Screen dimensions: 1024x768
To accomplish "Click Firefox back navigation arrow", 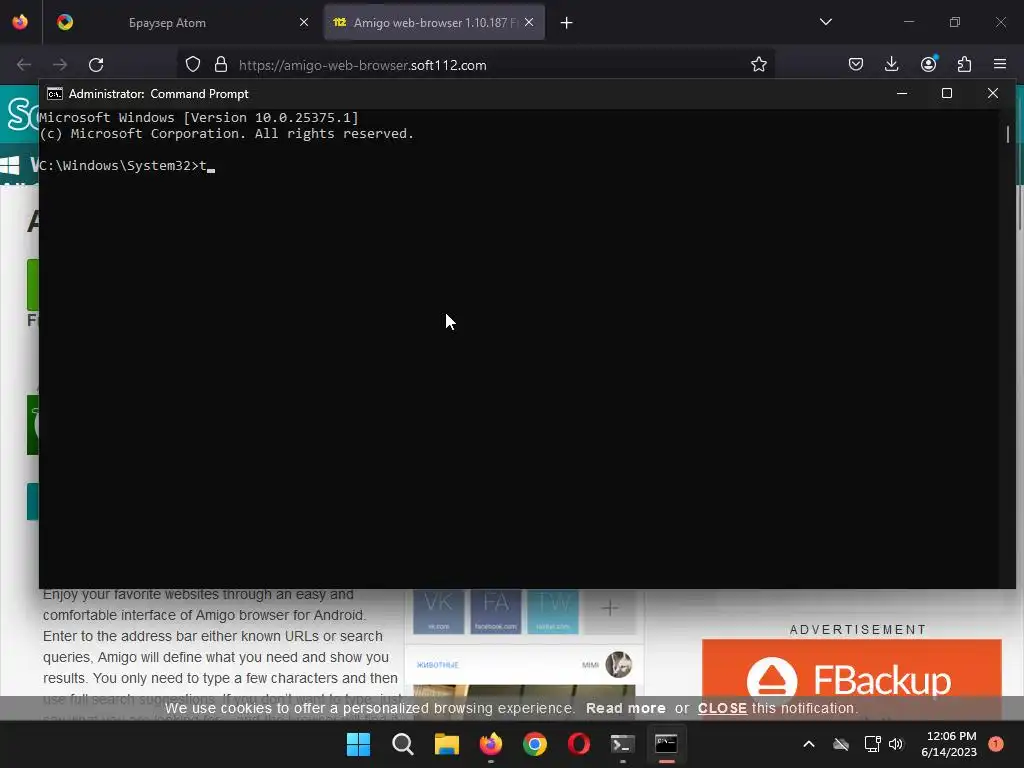I will pos(24,65).
